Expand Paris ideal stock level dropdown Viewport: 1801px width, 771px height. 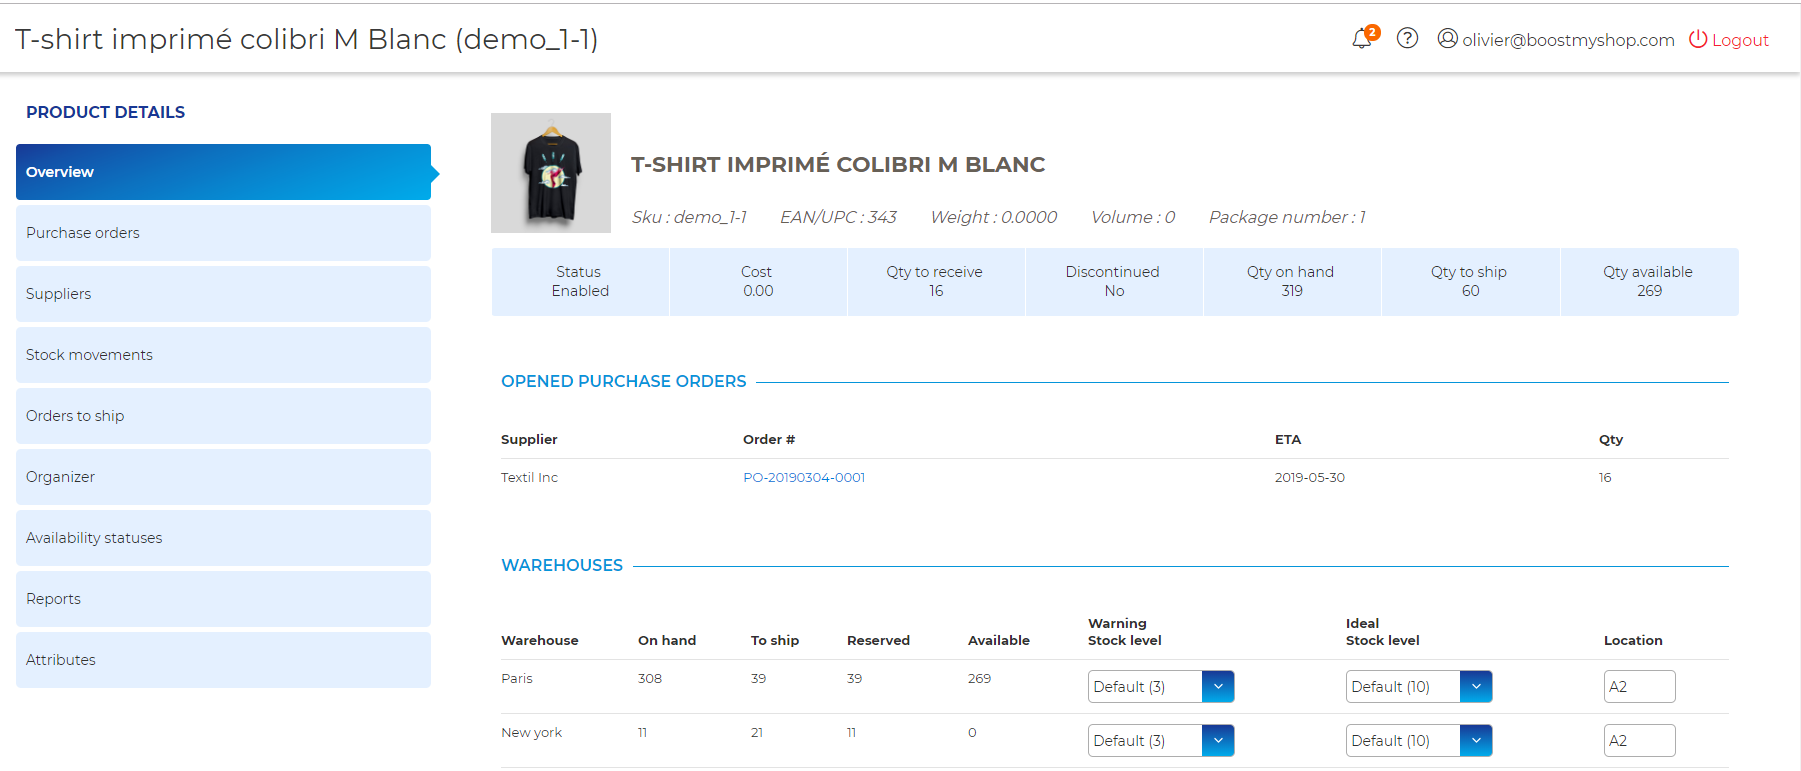coord(1476,687)
